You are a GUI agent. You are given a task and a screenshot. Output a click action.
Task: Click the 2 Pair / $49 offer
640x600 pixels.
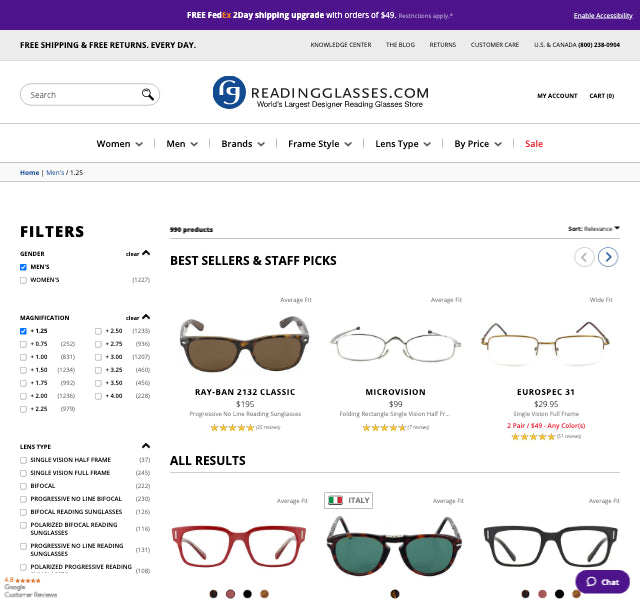pyautogui.click(x=546, y=425)
